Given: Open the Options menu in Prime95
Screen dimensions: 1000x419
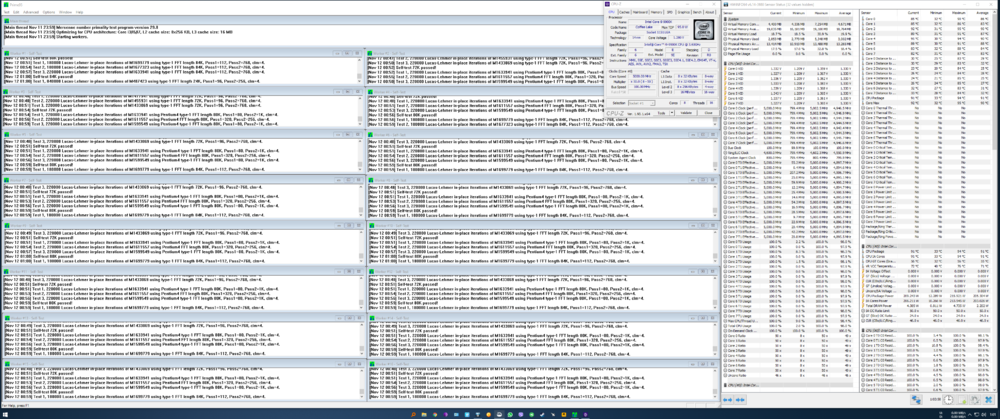Looking at the screenshot, I should (49, 11).
